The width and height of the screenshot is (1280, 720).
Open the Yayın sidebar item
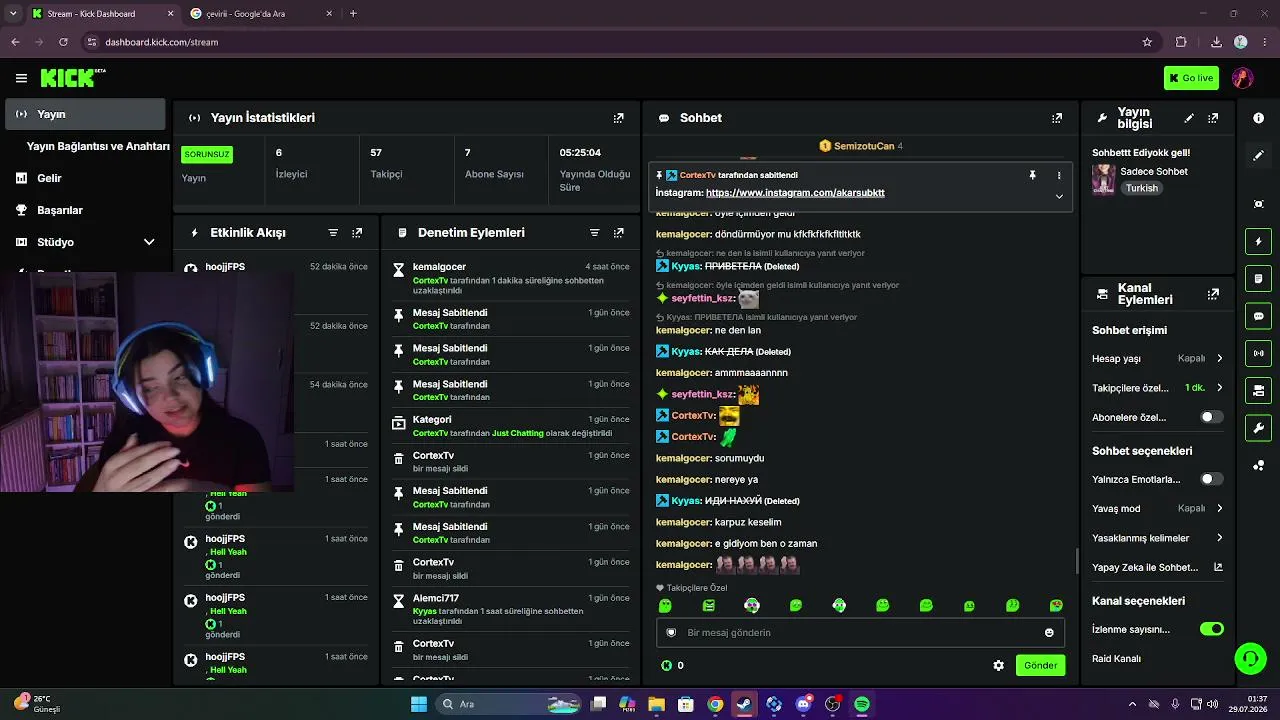[x=85, y=114]
